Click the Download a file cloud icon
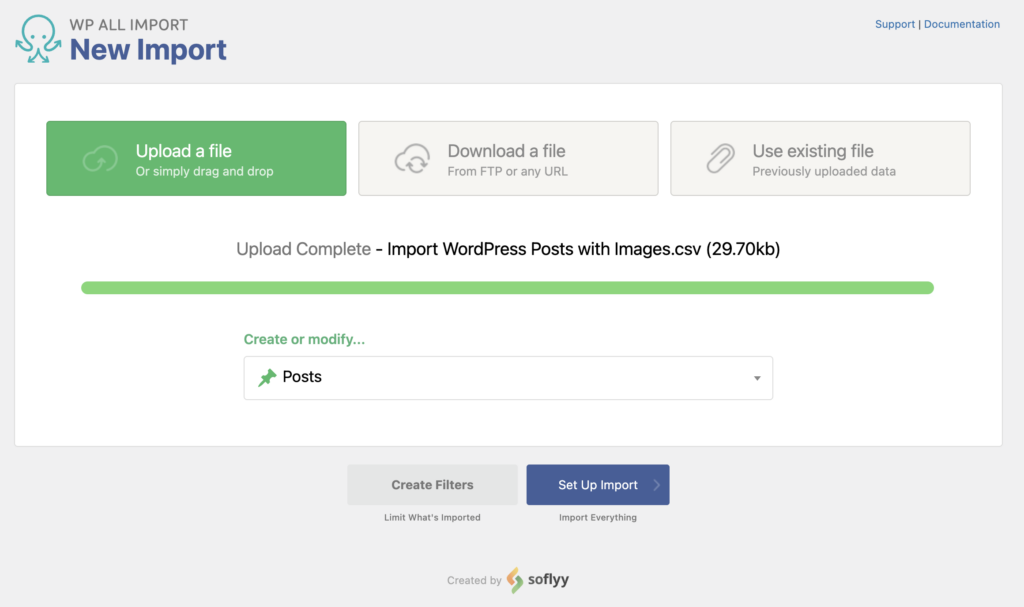 tap(413, 158)
